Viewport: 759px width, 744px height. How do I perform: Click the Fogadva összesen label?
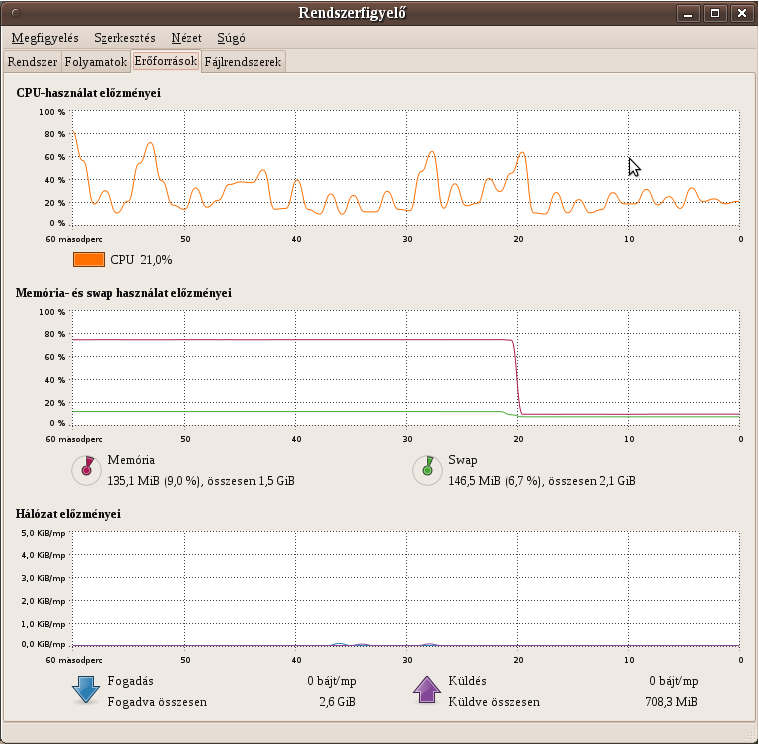[x=157, y=702]
